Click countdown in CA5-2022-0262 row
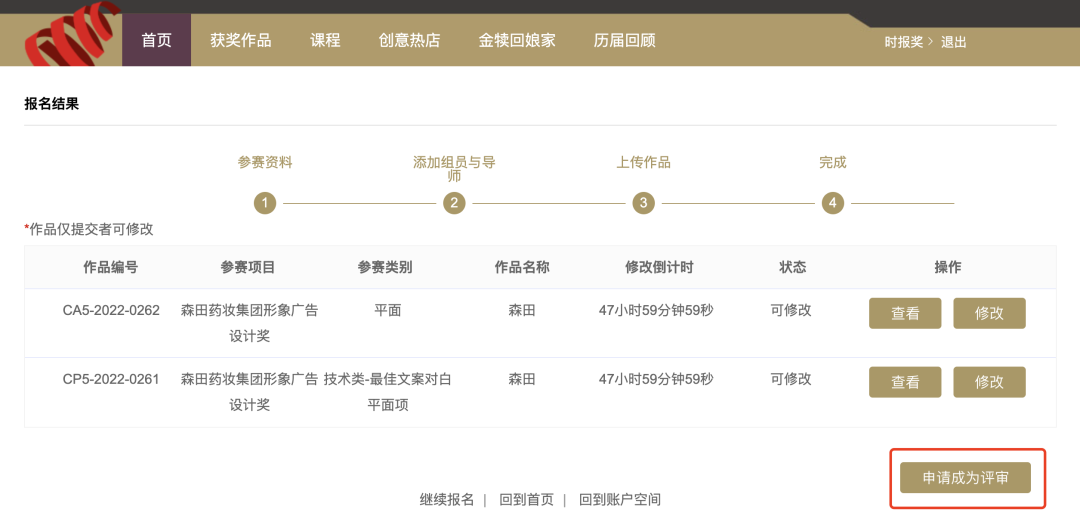 (x=656, y=310)
